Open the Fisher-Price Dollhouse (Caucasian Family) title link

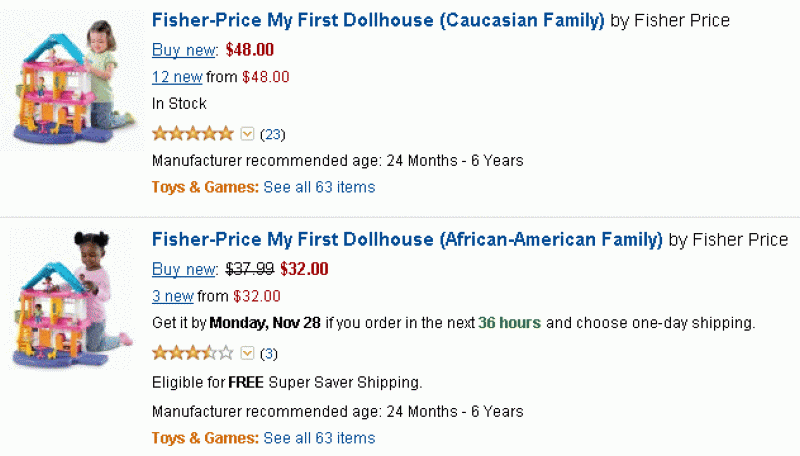[378, 20]
